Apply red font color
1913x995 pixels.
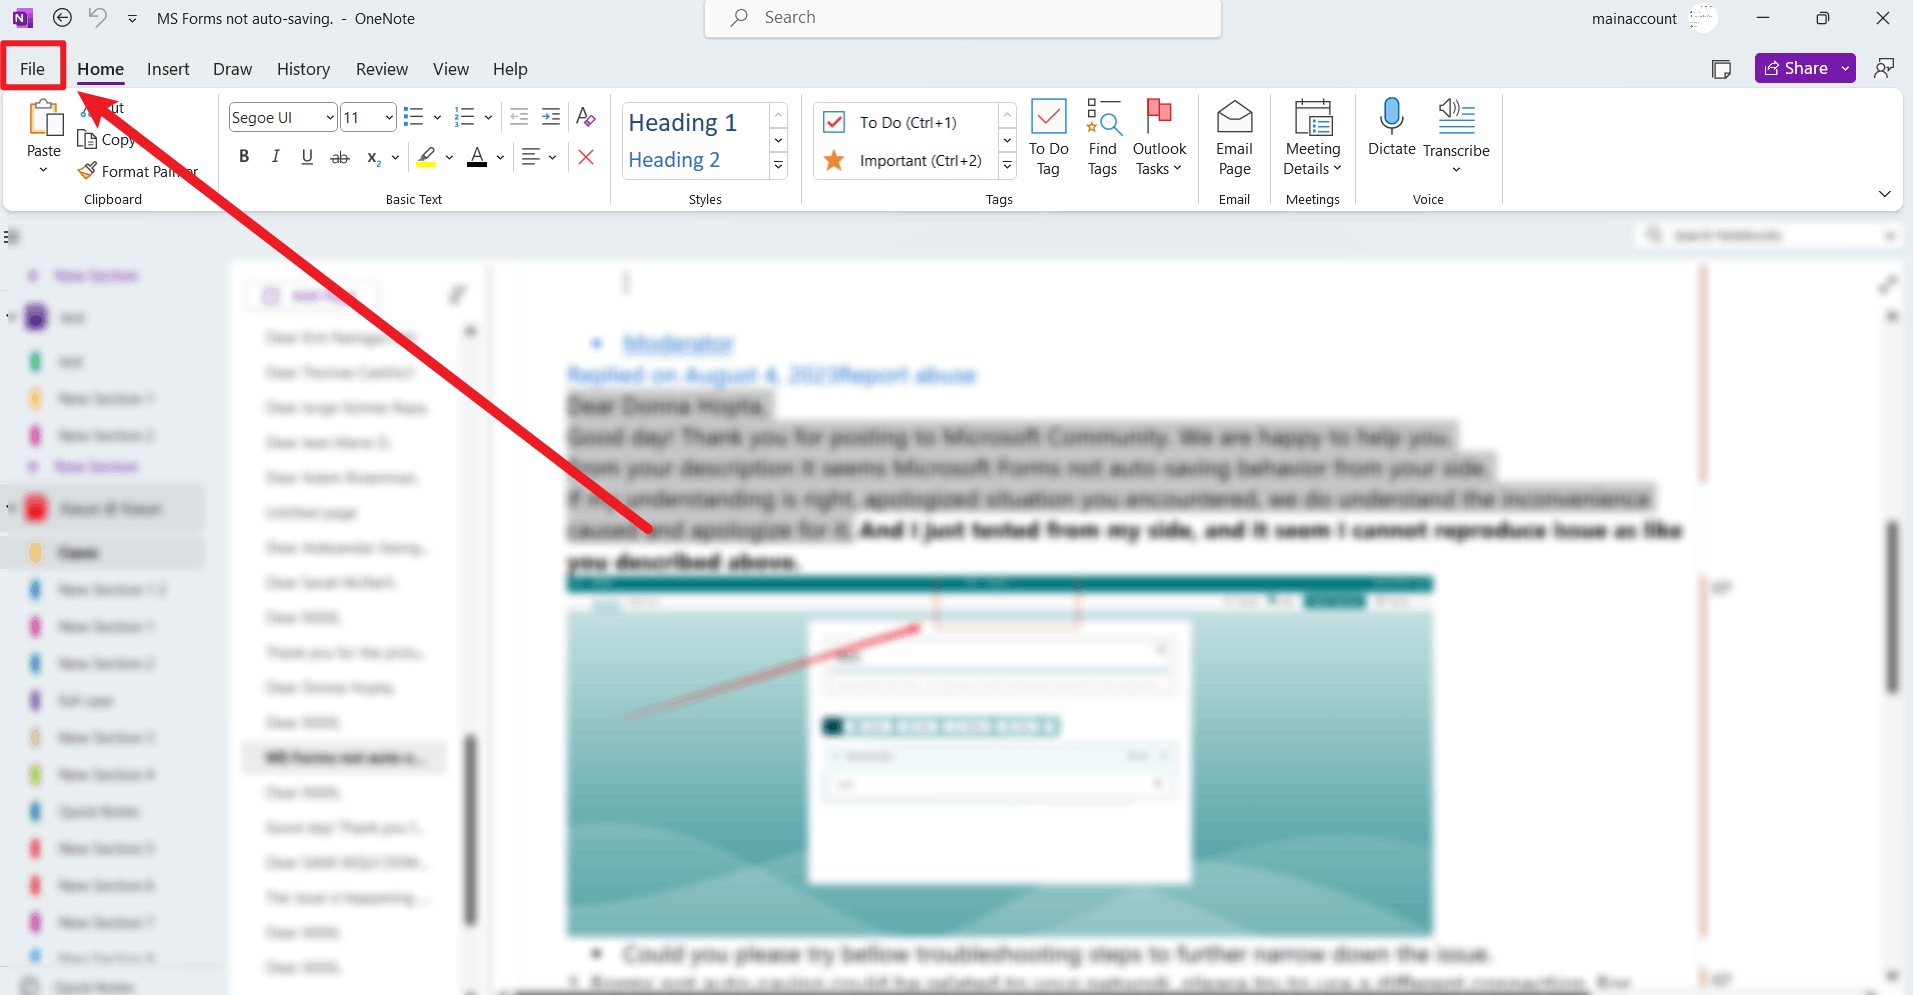(x=477, y=157)
